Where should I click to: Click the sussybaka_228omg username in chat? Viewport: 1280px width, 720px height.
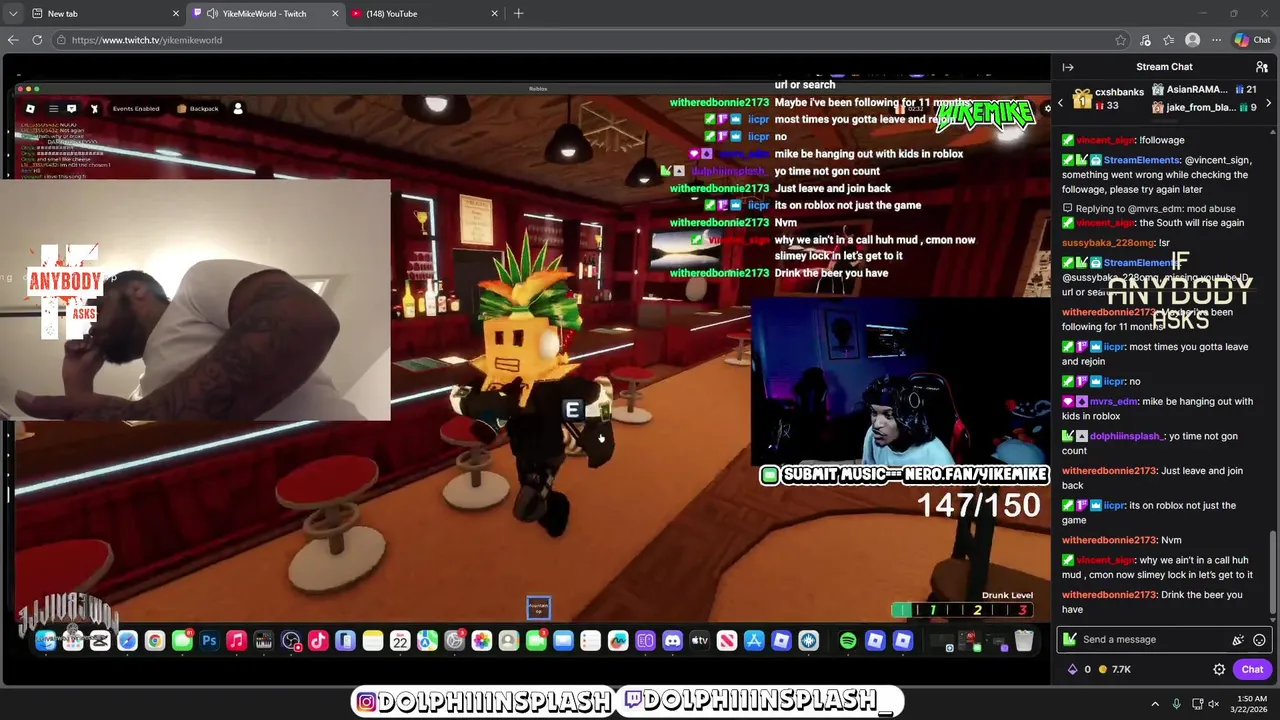[x=1108, y=243]
